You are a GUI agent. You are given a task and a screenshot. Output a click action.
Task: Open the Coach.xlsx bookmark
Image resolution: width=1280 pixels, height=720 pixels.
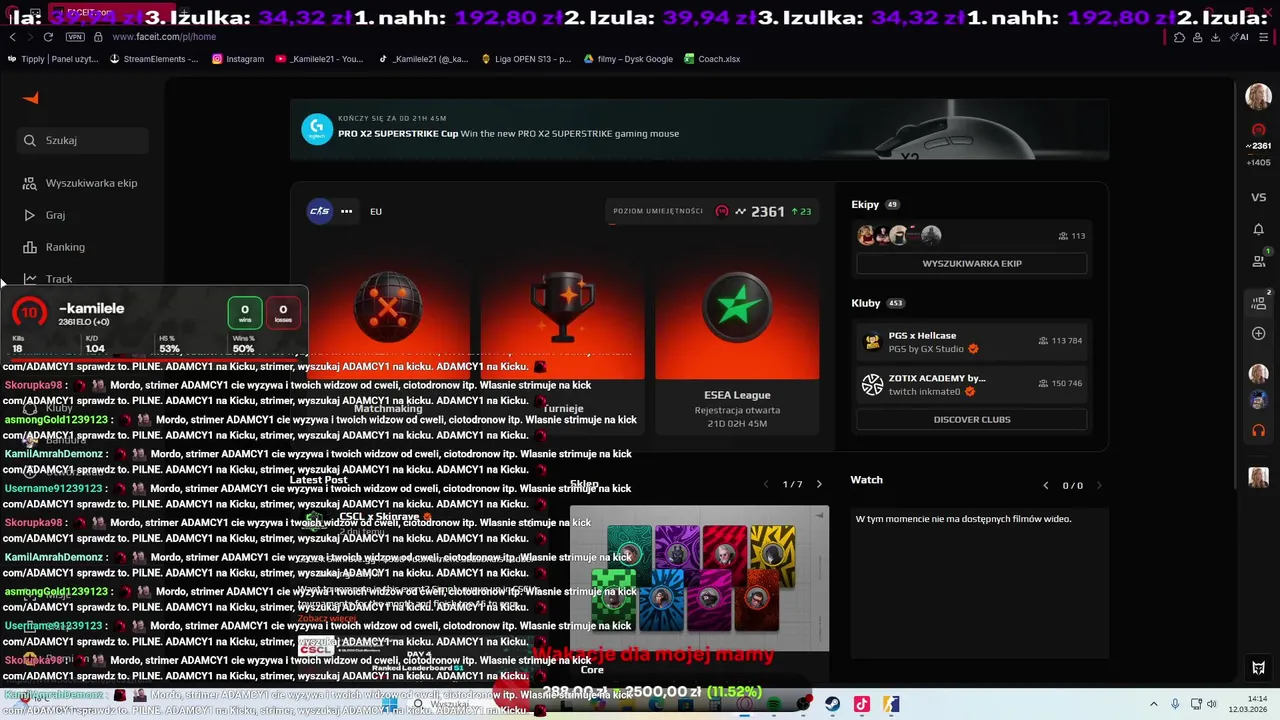pos(712,59)
